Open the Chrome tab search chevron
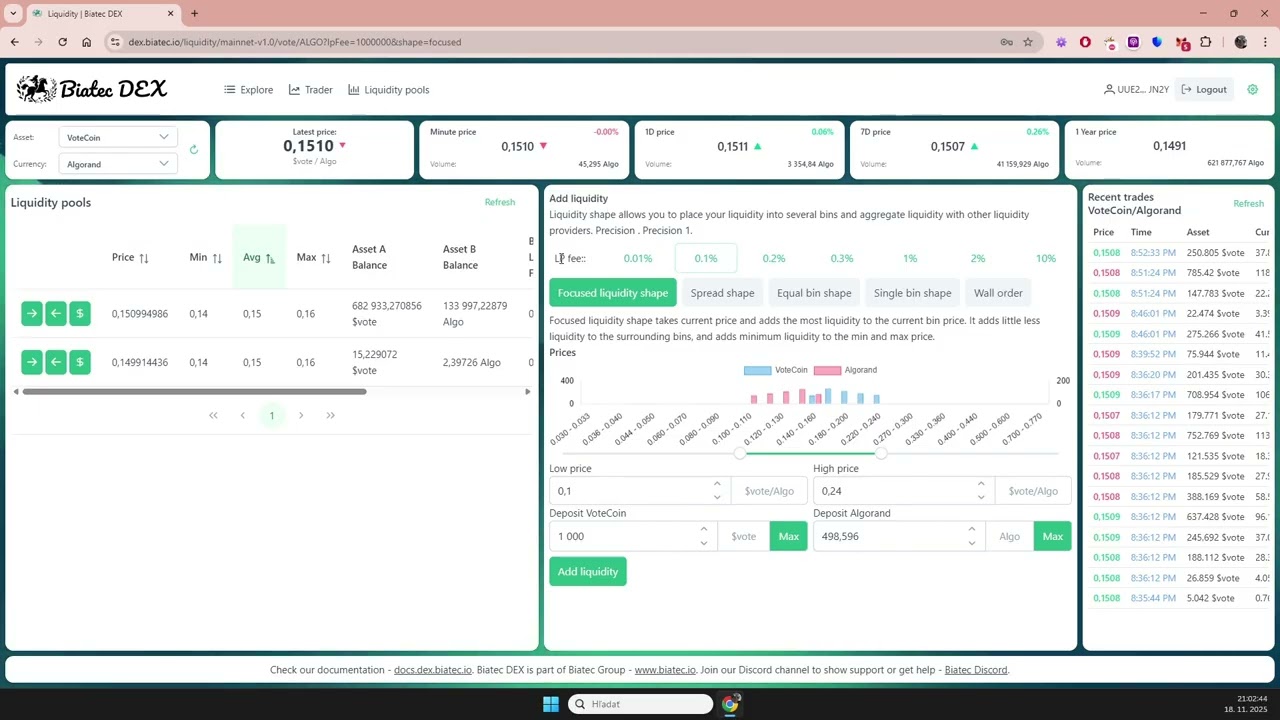1280x720 pixels. coord(13,13)
